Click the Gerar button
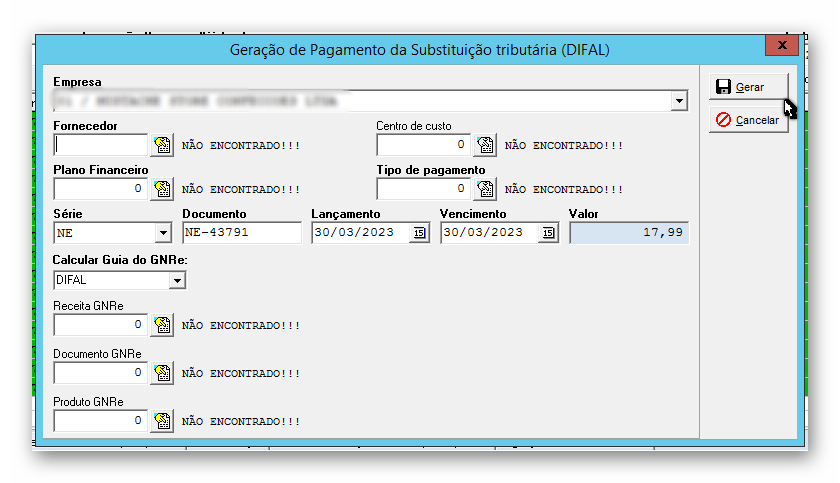 point(748,87)
